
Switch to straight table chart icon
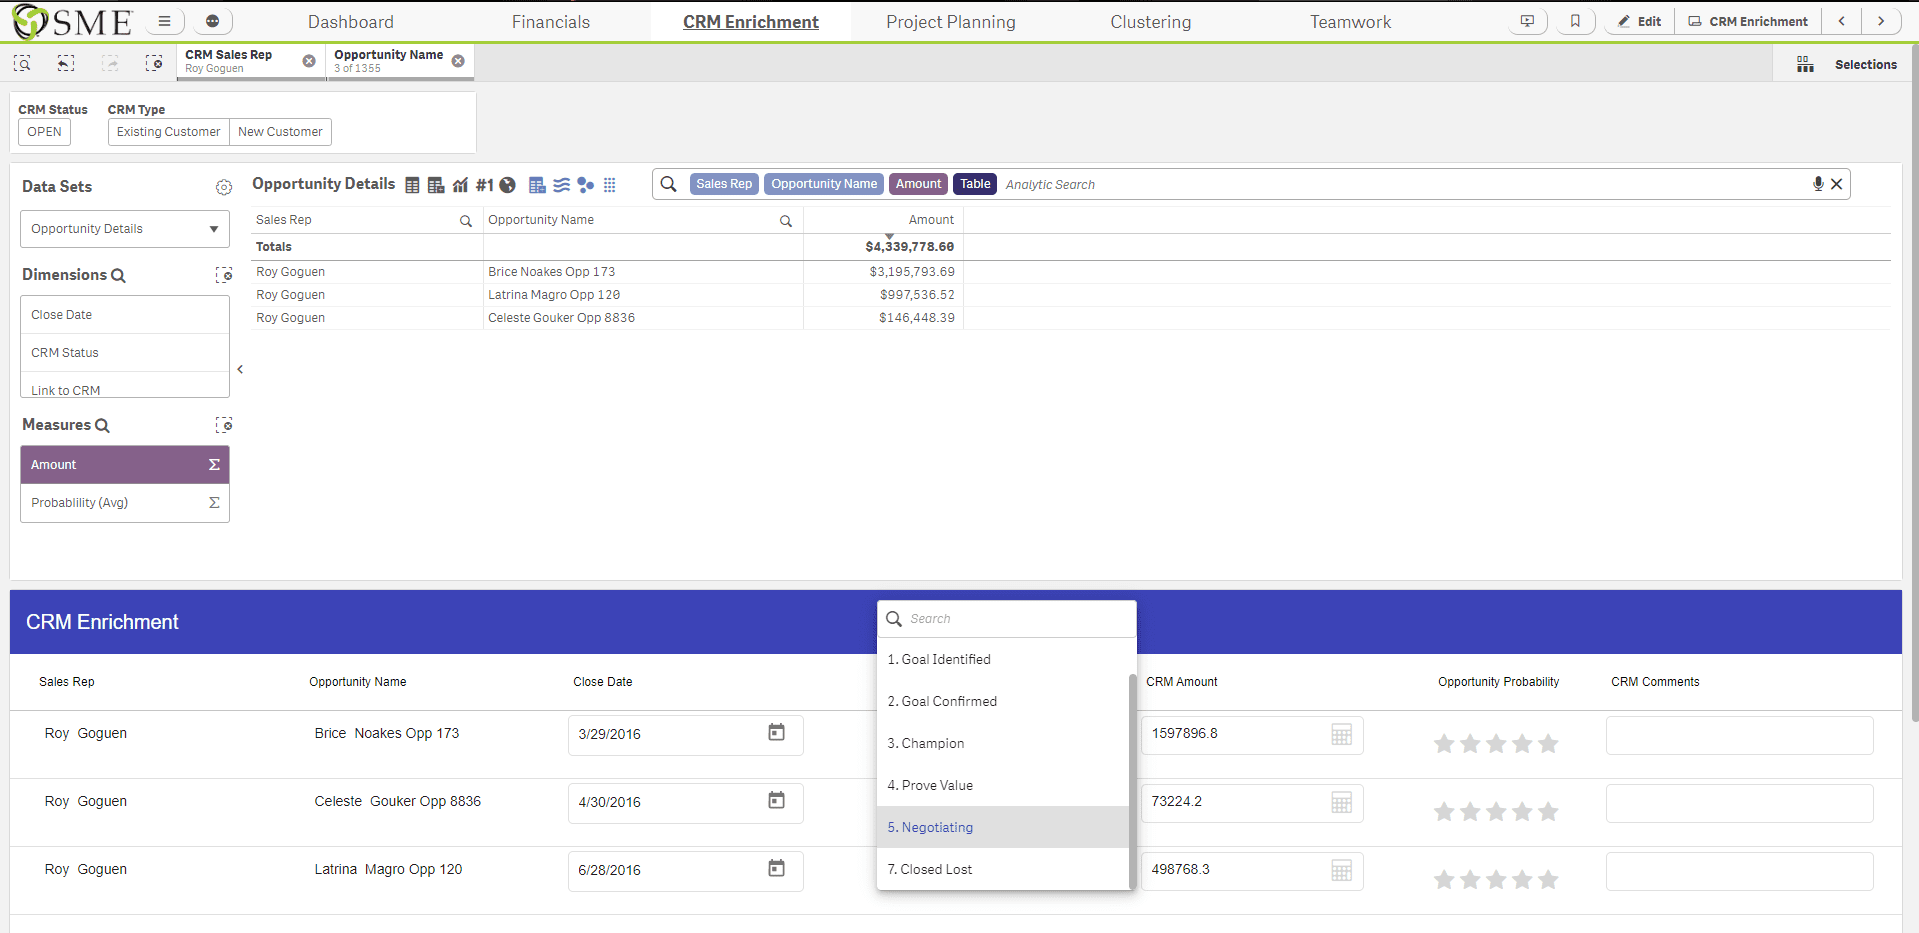412,185
